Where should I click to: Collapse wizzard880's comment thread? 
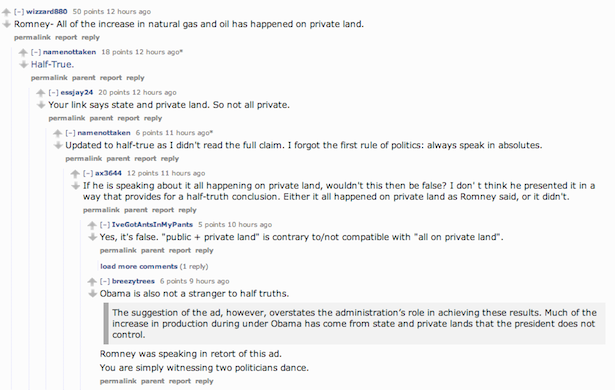(x=19, y=12)
